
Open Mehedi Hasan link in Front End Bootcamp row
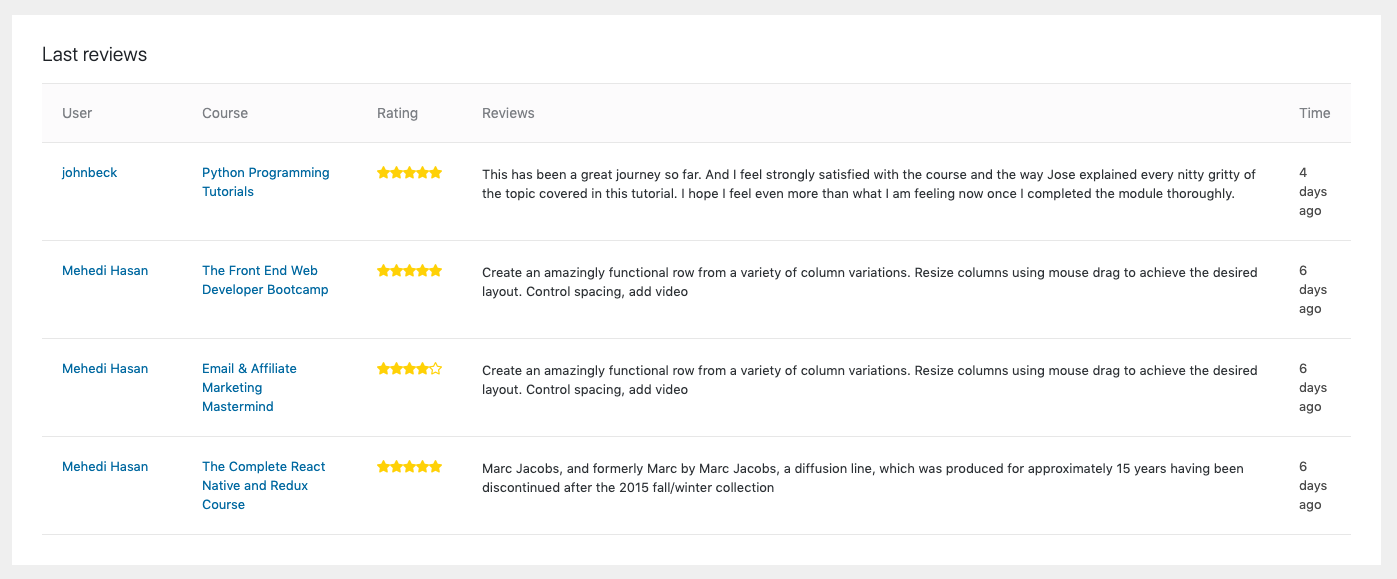pyautogui.click(x=105, y=270)
